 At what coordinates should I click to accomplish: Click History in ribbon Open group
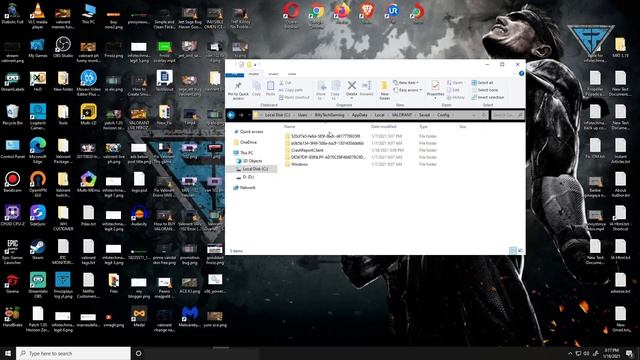pyautogui.click(x=456, y=98)
